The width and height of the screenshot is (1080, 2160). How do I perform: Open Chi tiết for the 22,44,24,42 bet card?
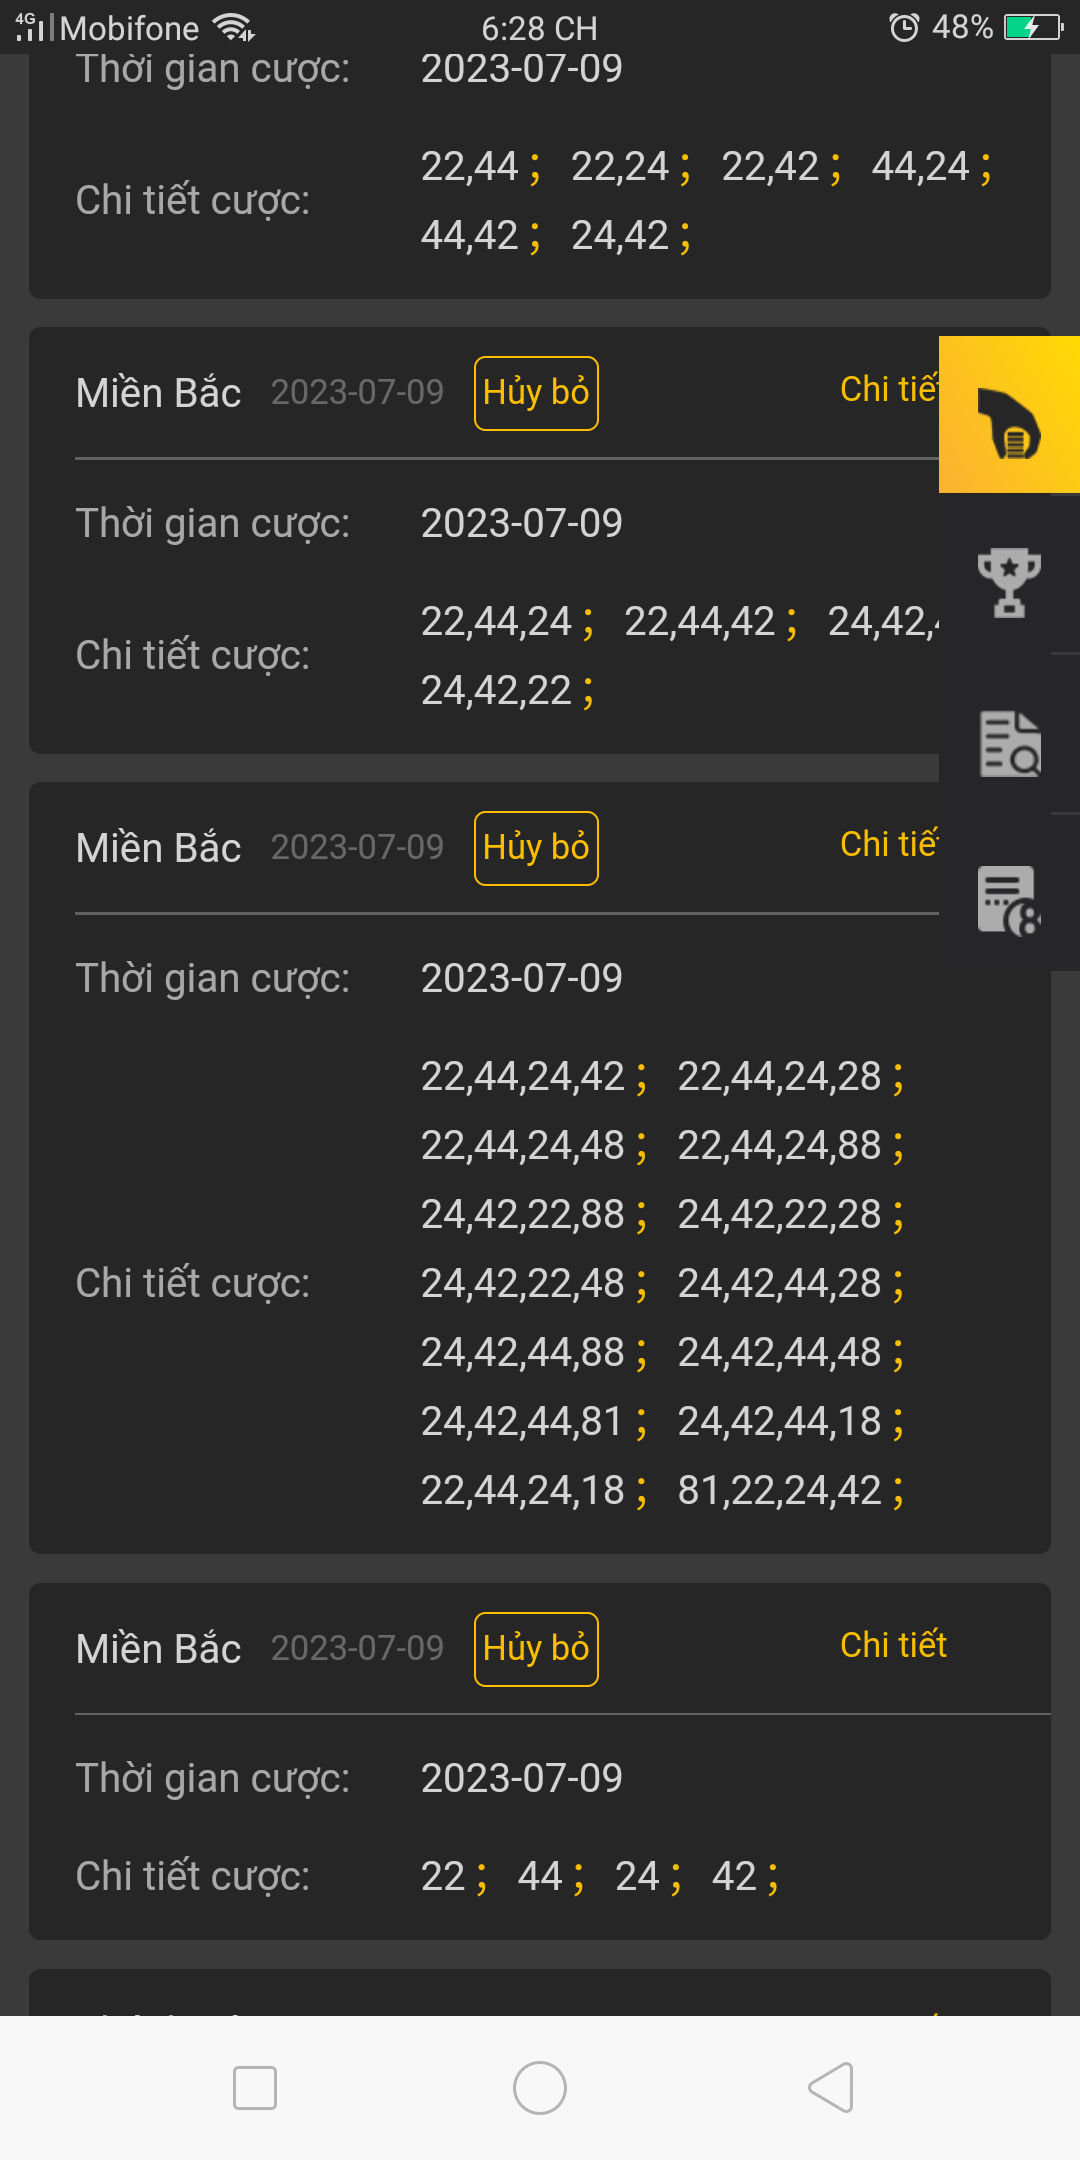click(x=888, y=844)
